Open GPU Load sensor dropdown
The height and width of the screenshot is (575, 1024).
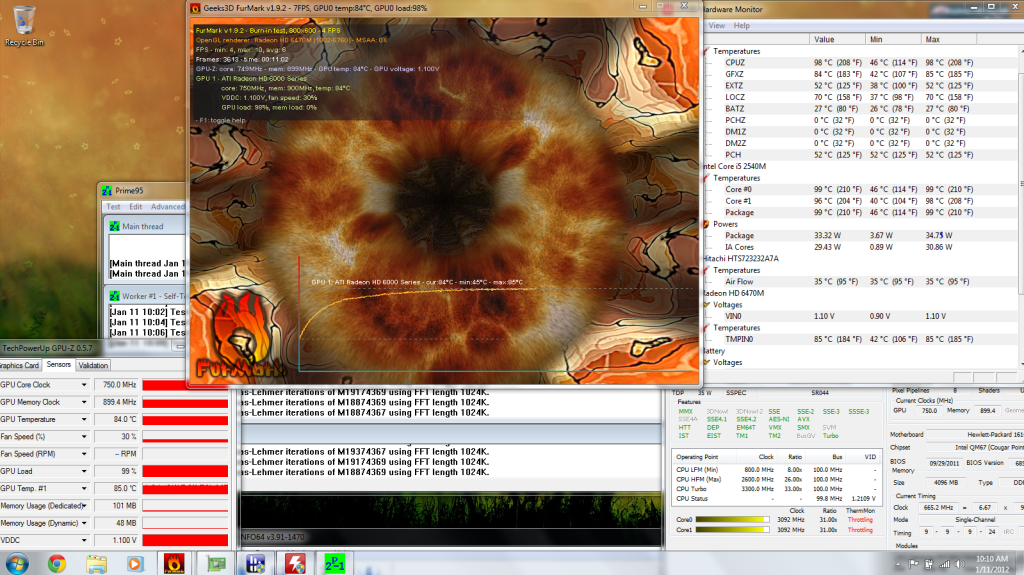(x=84, y=471)
